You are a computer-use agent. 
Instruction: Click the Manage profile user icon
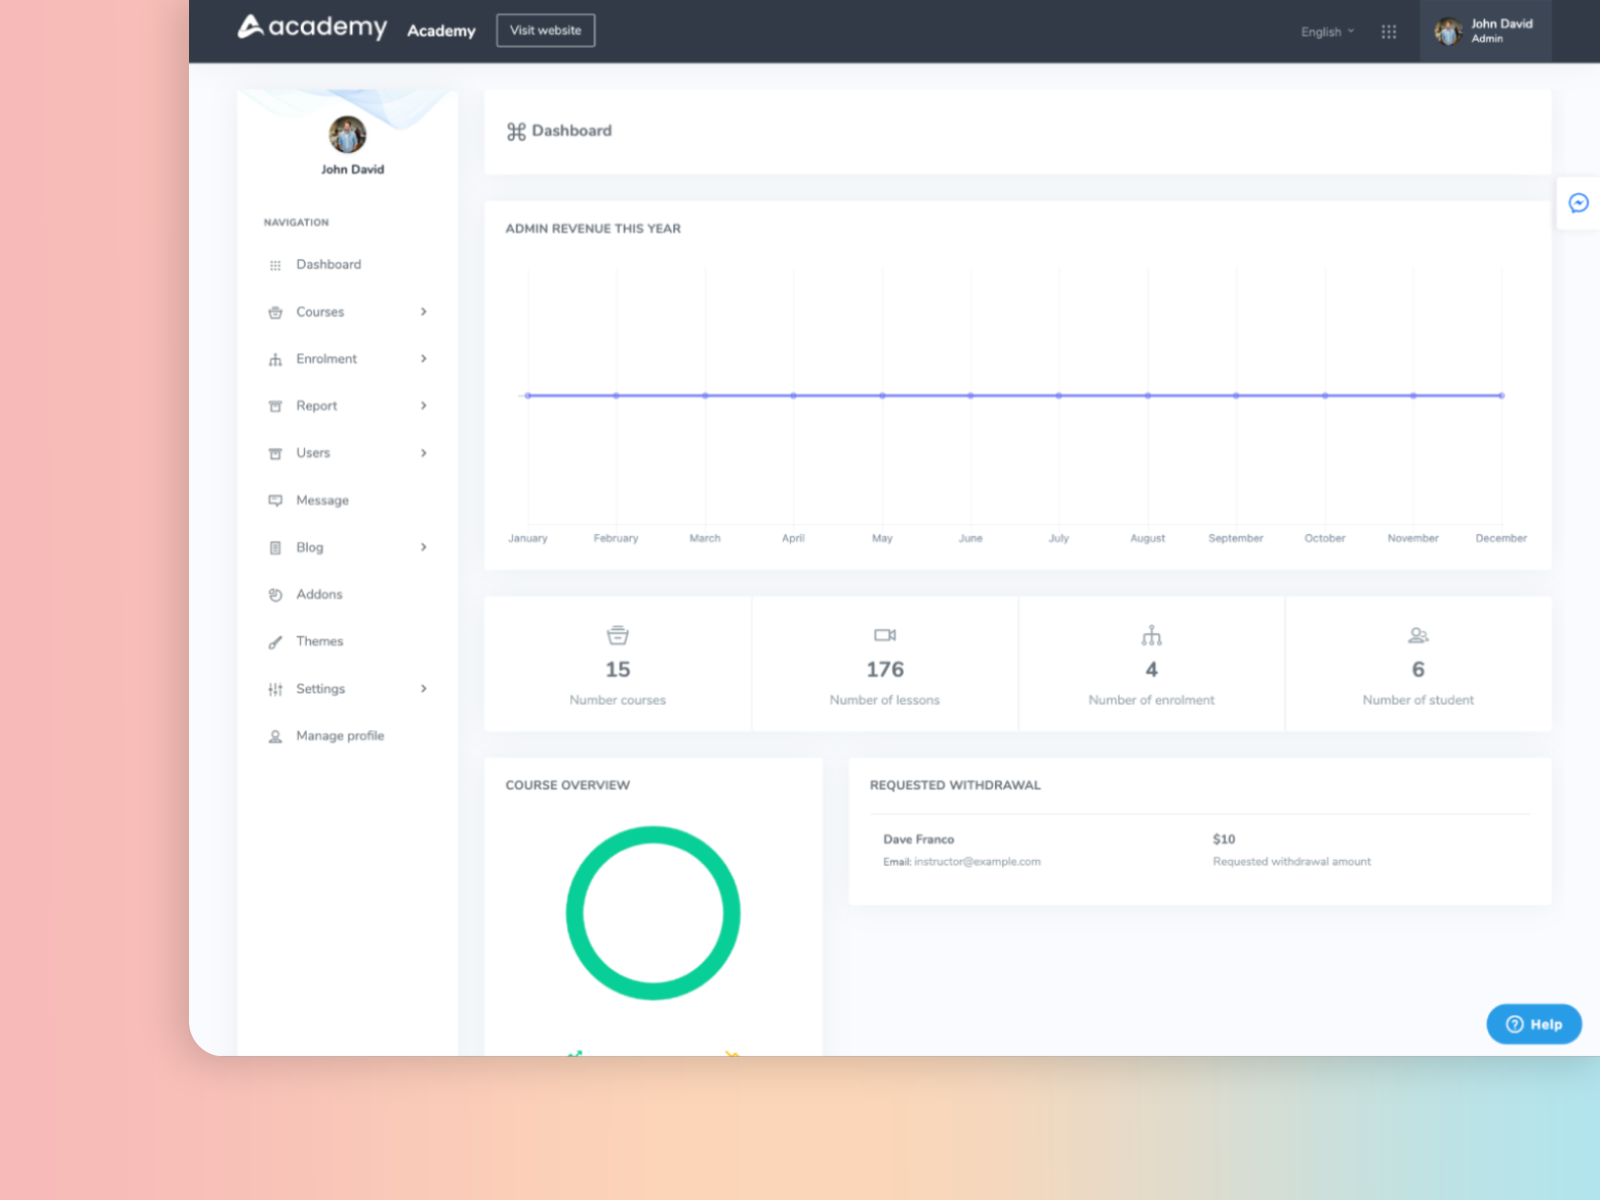click(x=275, y=736)
